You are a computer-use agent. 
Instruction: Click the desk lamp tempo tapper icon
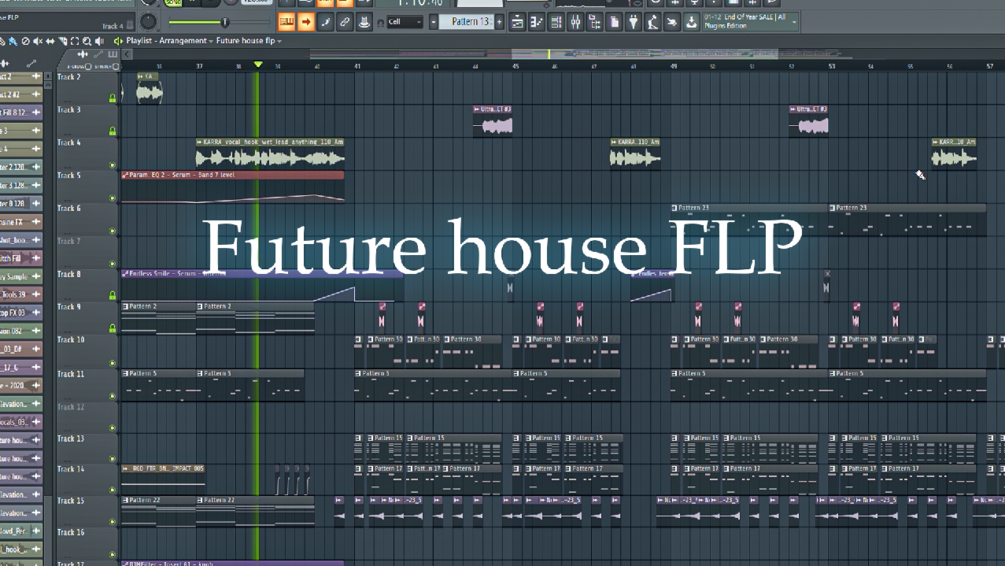coord(652,22)
